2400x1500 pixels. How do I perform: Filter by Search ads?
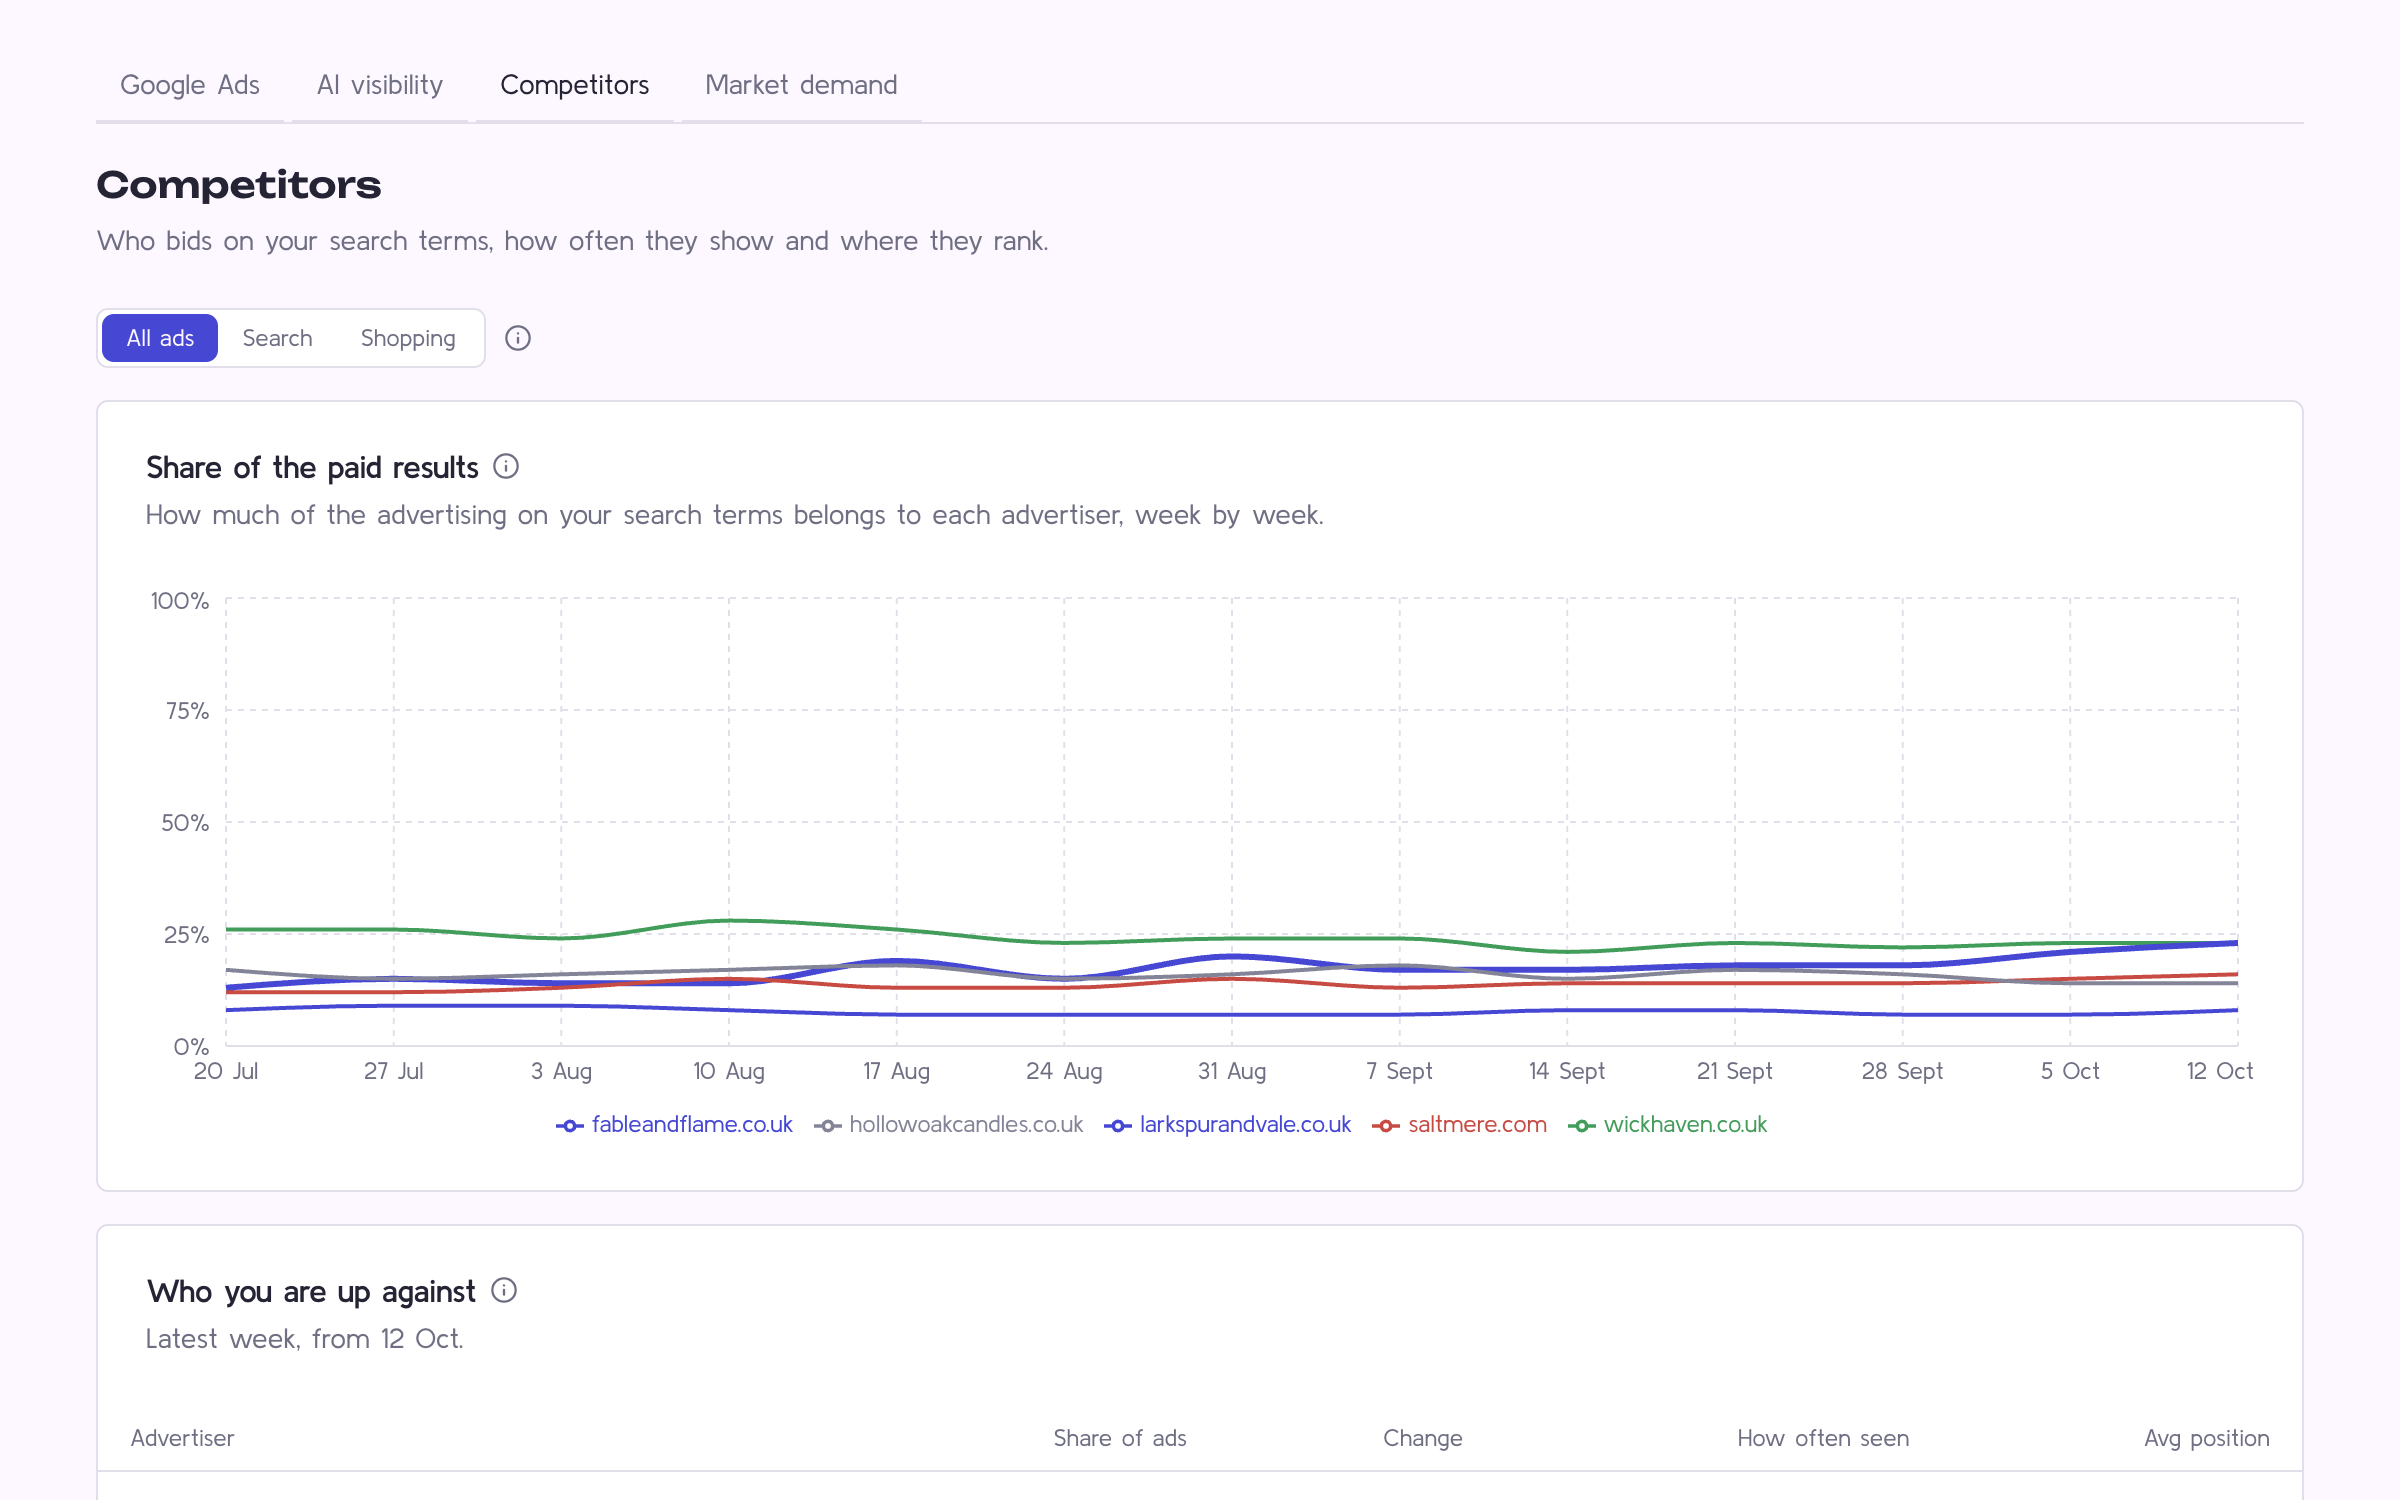click(277, 338)
